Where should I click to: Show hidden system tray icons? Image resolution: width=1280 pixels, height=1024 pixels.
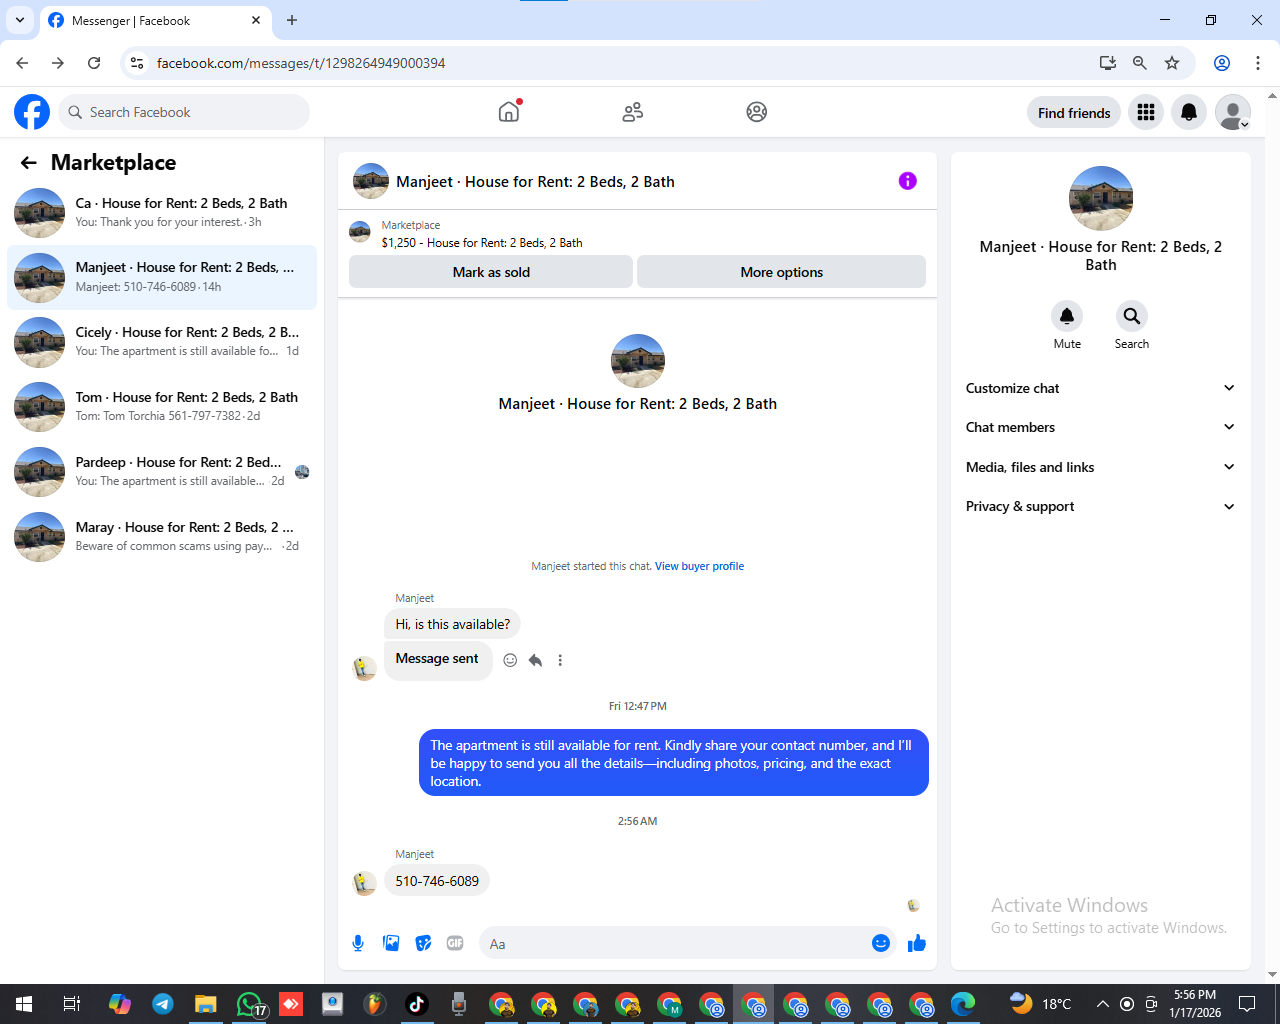[x=1102, y=1004]
